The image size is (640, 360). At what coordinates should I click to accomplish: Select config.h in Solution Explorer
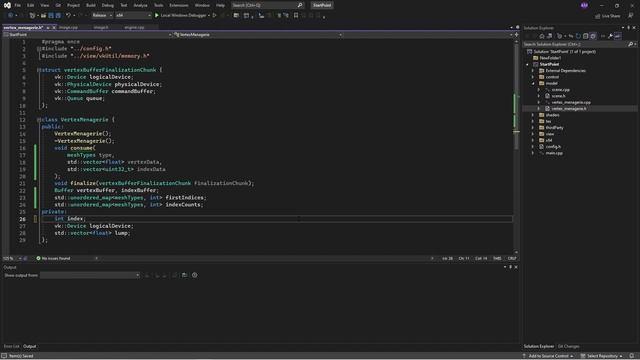(x=553, y=147)
